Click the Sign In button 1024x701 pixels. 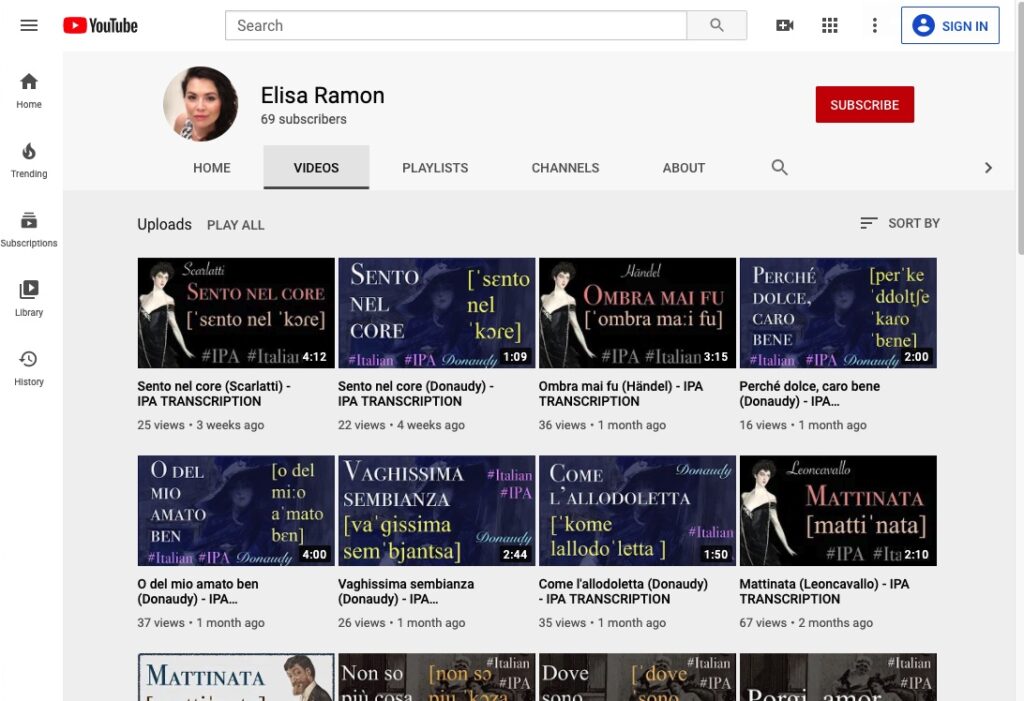click(x=950, y=26)
